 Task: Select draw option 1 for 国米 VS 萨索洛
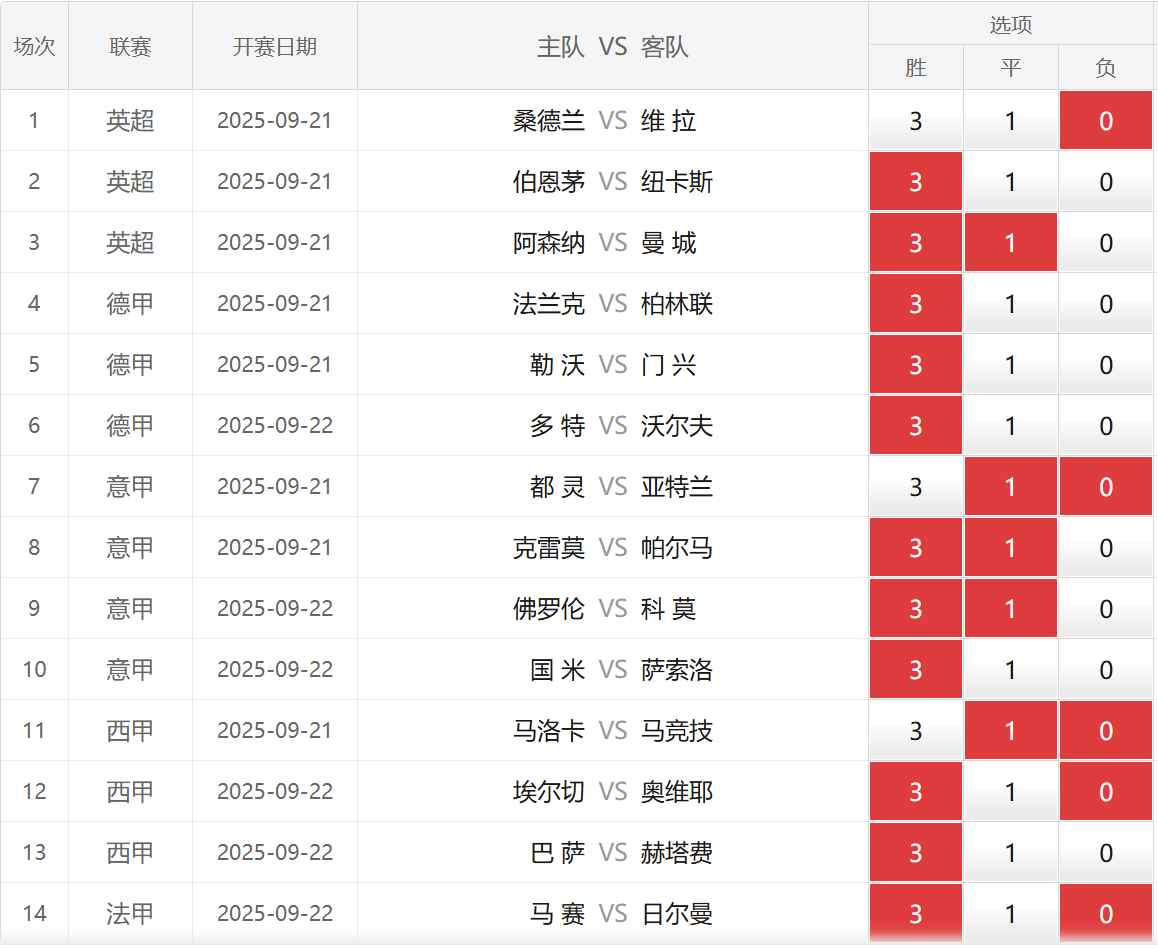point(1010,670)
